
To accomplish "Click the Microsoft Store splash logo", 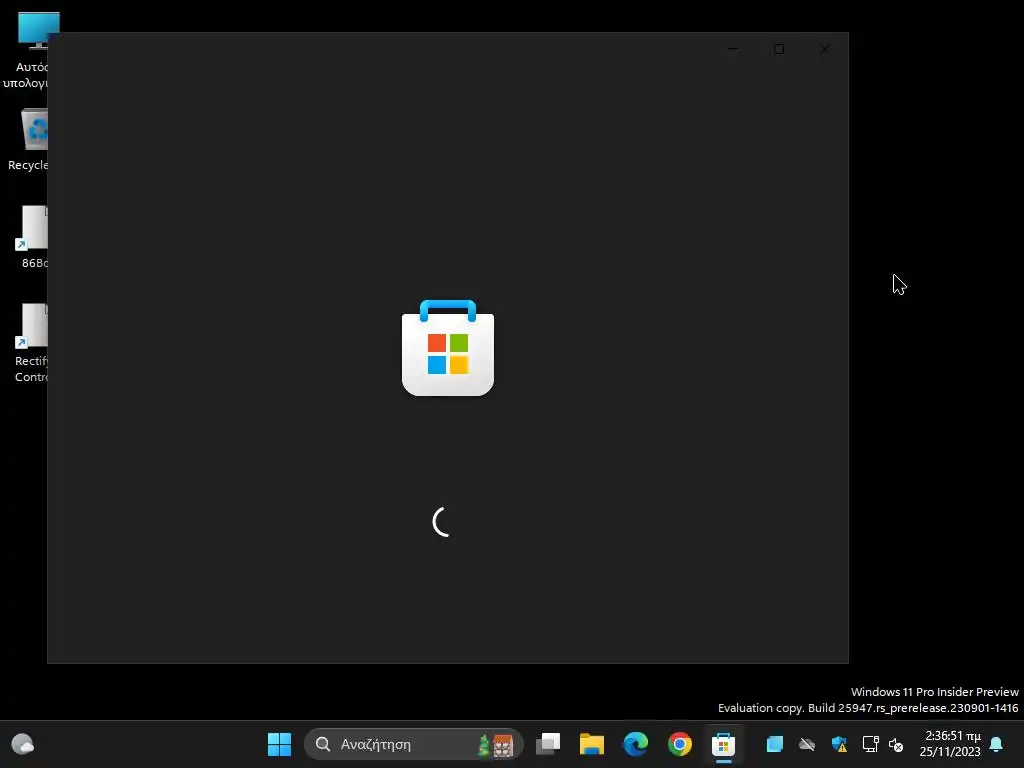I will tap(448, 347).
